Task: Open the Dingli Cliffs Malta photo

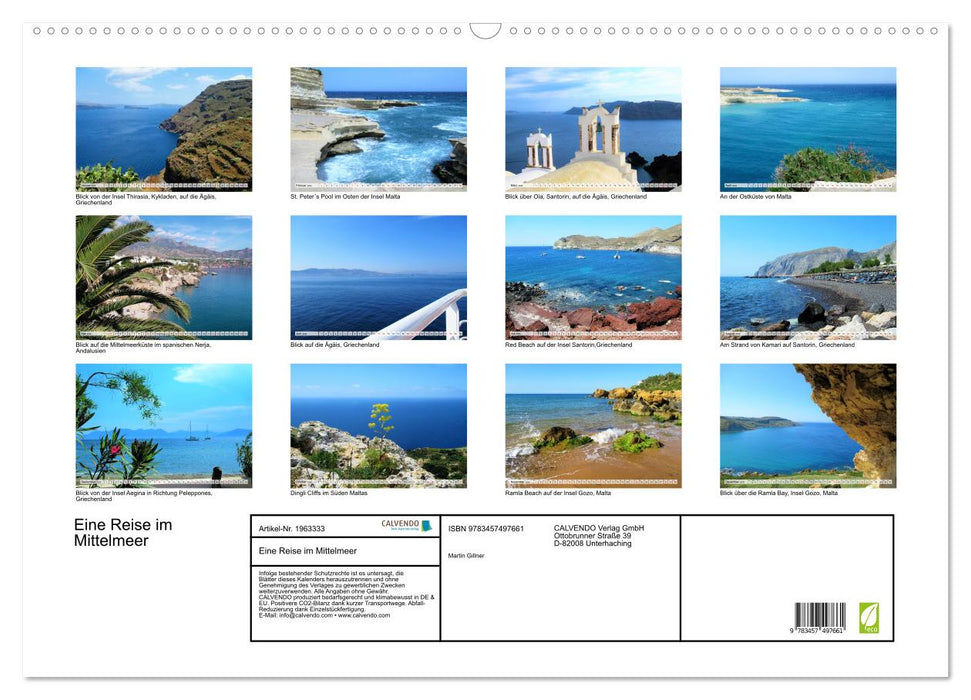Action: (x=380, y=423)
